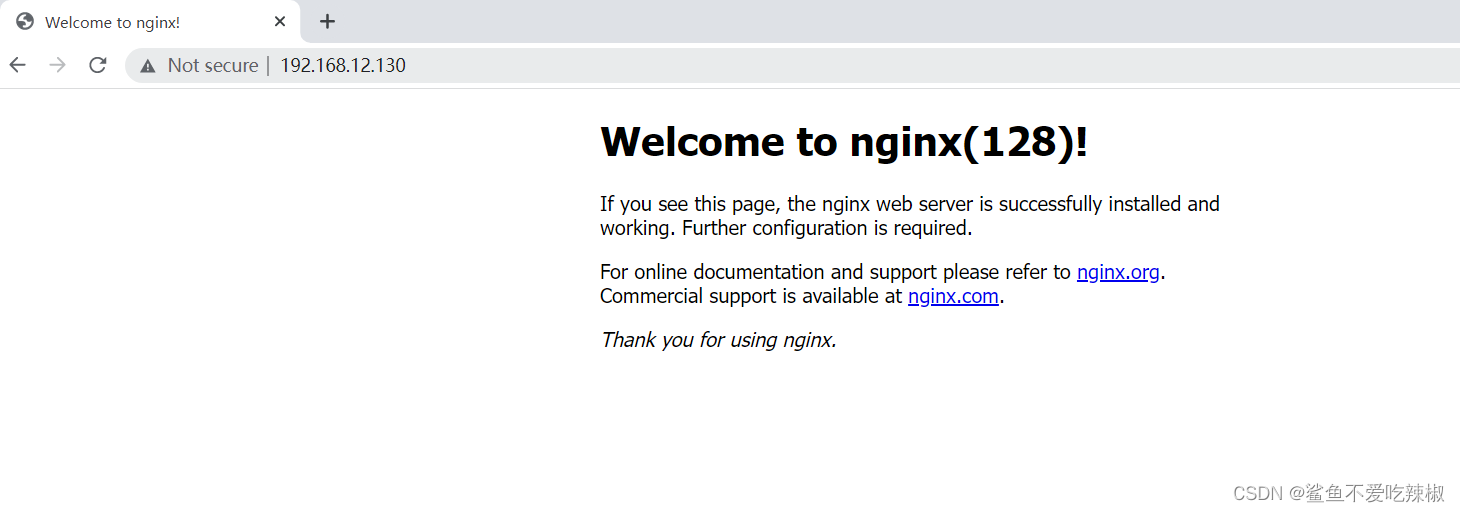1460x512 pixels.
Task: Go back to the previous page
Action: [x=18, y=65]
